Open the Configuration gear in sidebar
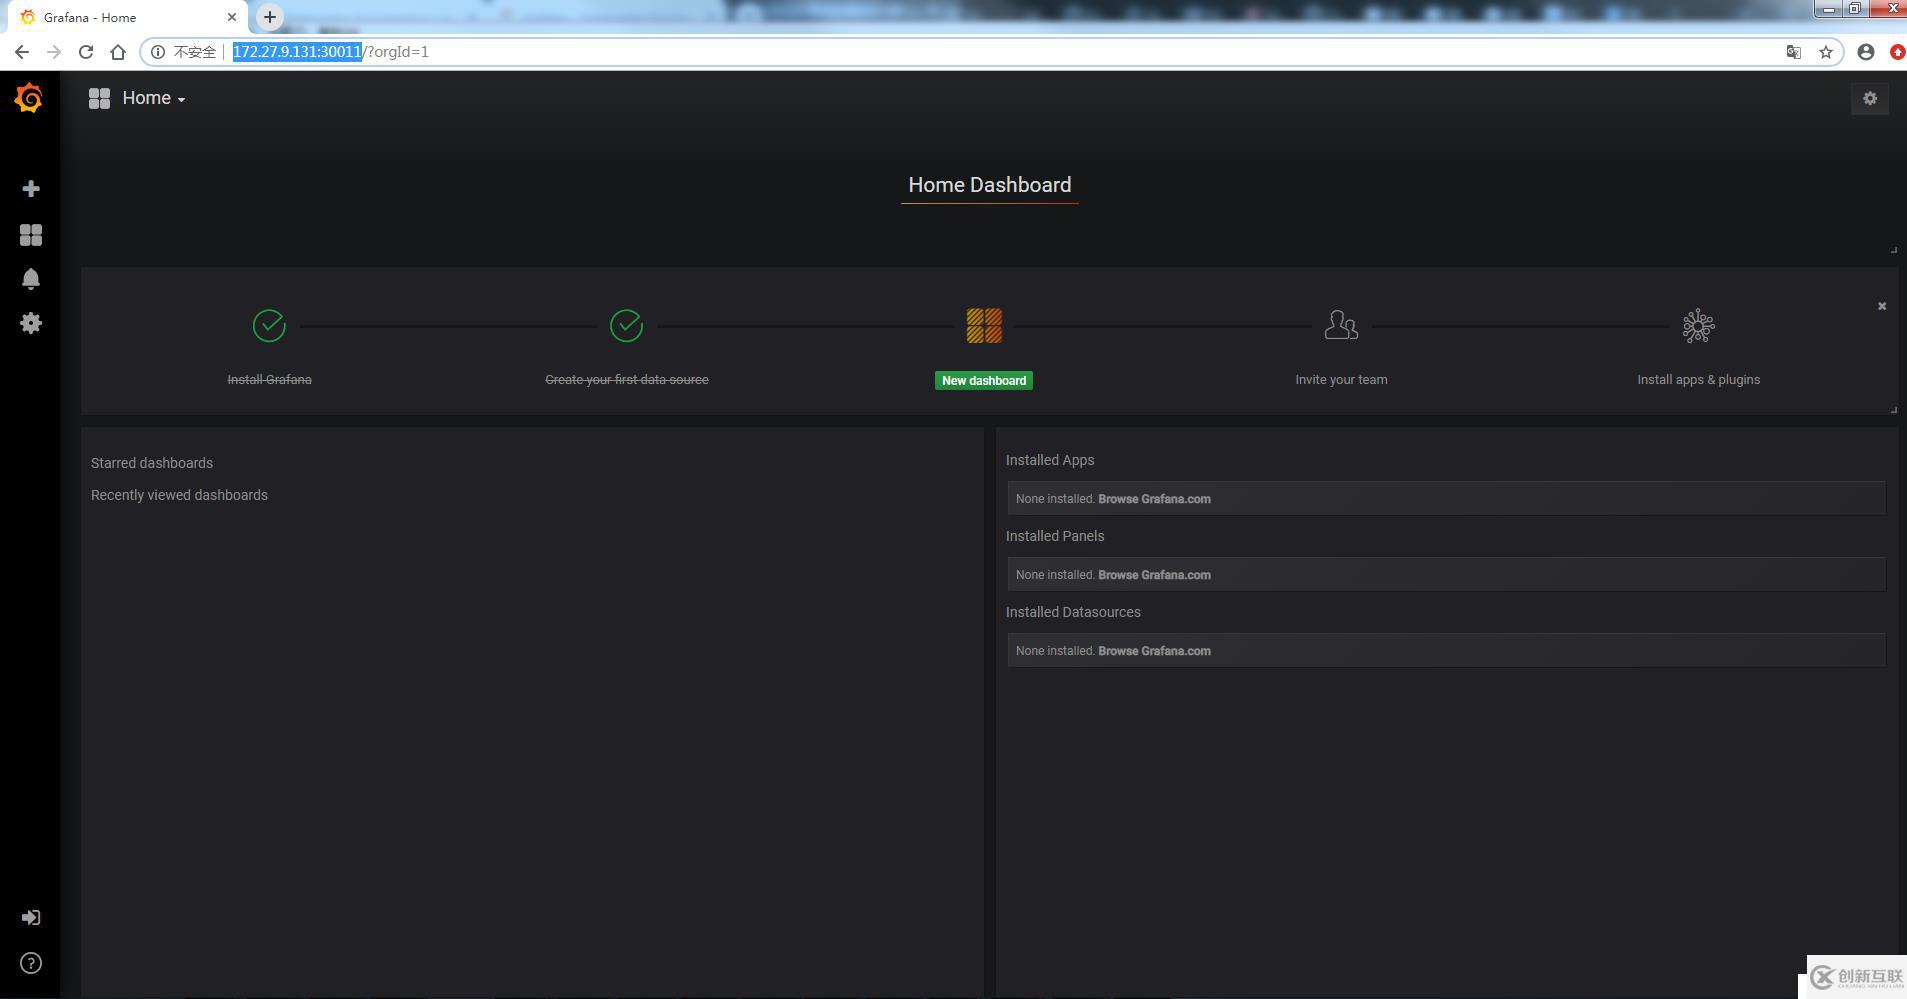Viewport: 1907px width, 999px height. point(31,323)
